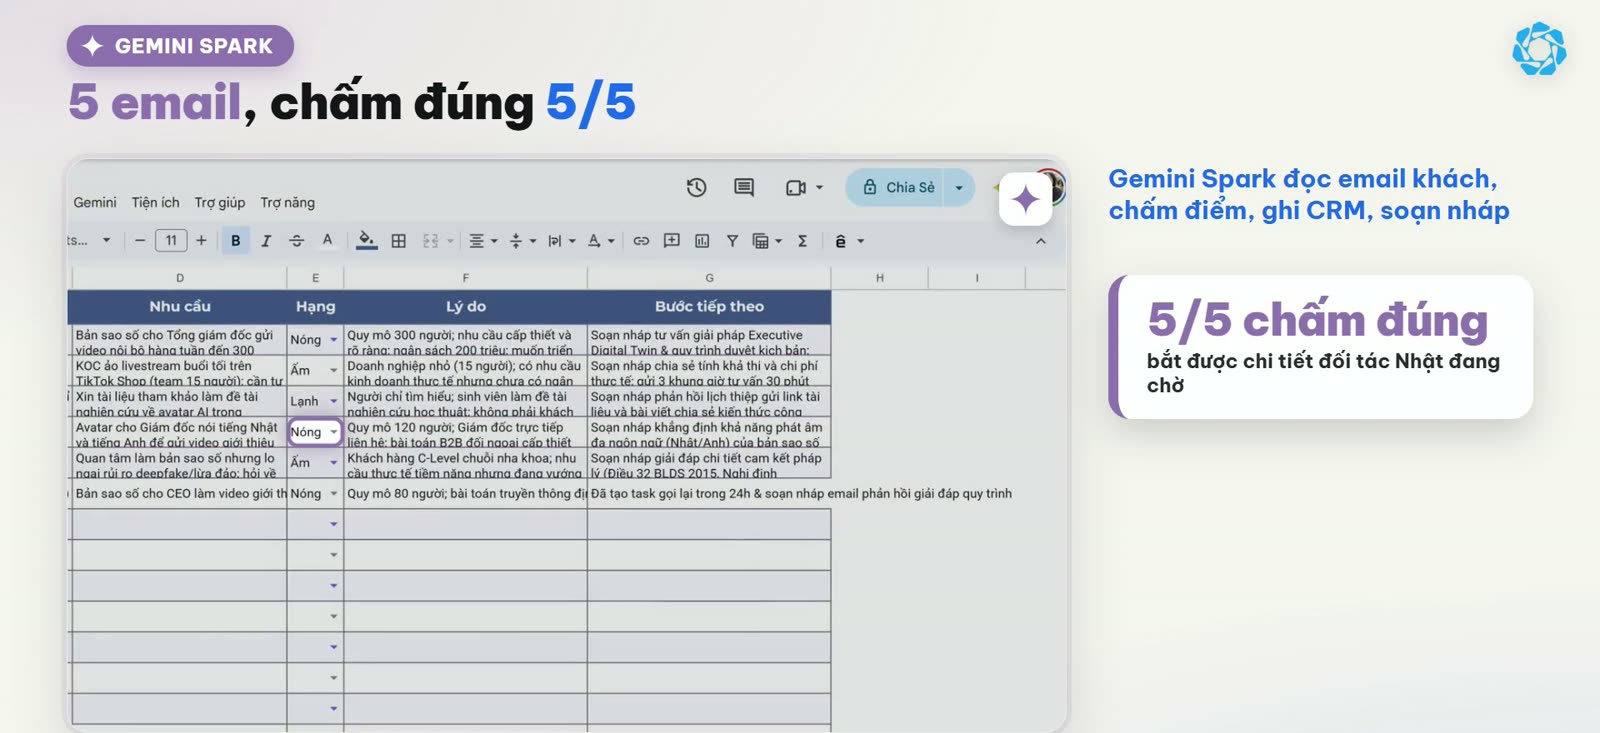Open the font family dropdown
This screenshot has width=1600, height=733.
tap(90, 240)
